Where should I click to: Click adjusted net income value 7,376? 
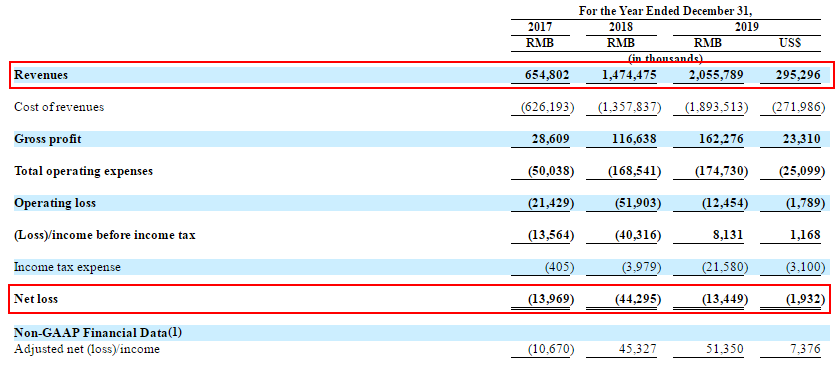[x=805, y=350]
